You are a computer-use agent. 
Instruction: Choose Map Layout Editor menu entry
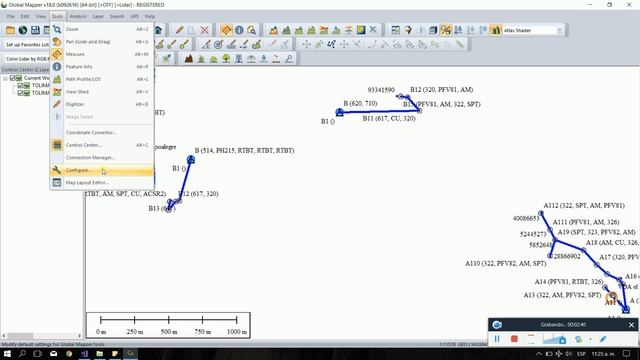(x=102, y=182)
